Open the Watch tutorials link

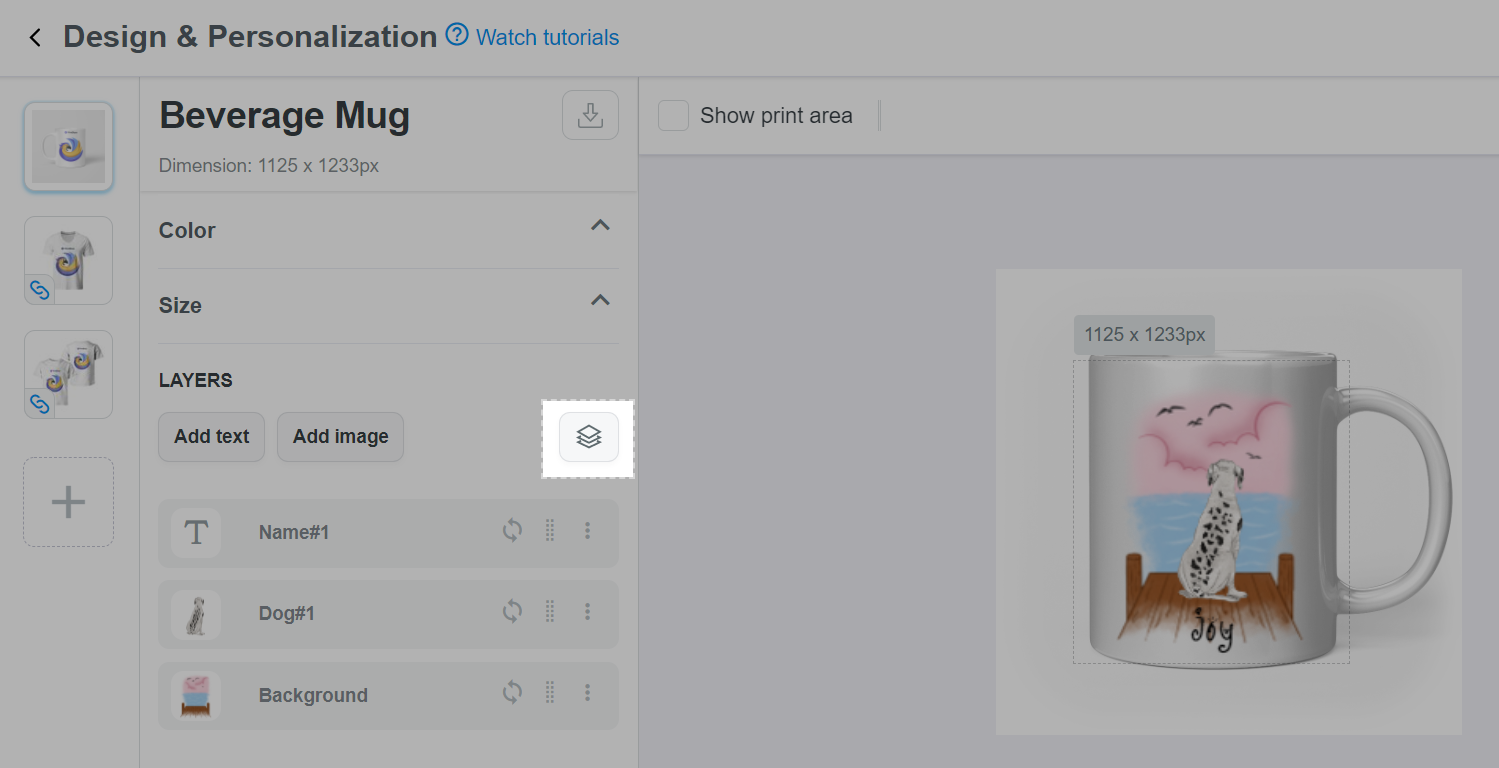click(x=547, y=38)
